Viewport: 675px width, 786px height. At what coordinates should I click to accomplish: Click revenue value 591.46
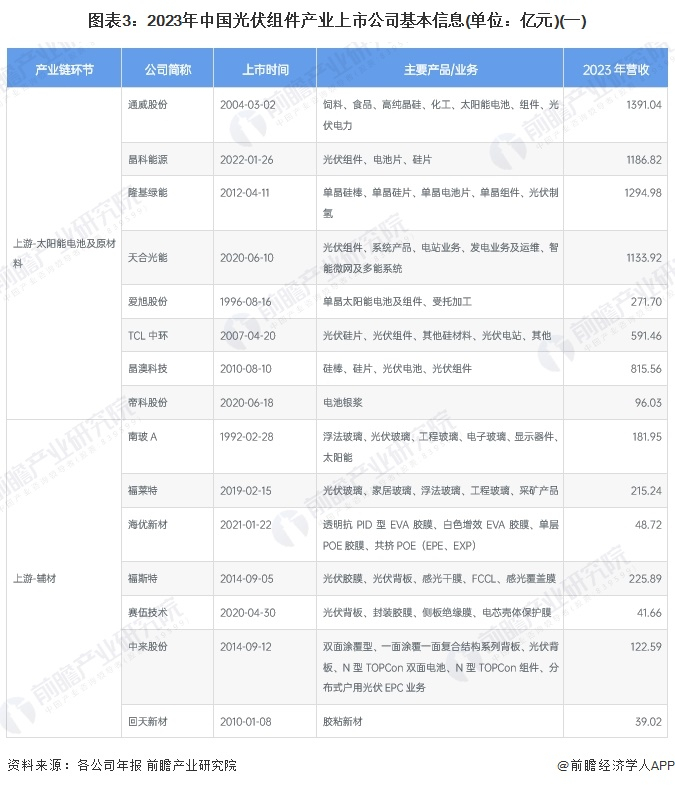[x=646, y=335]
